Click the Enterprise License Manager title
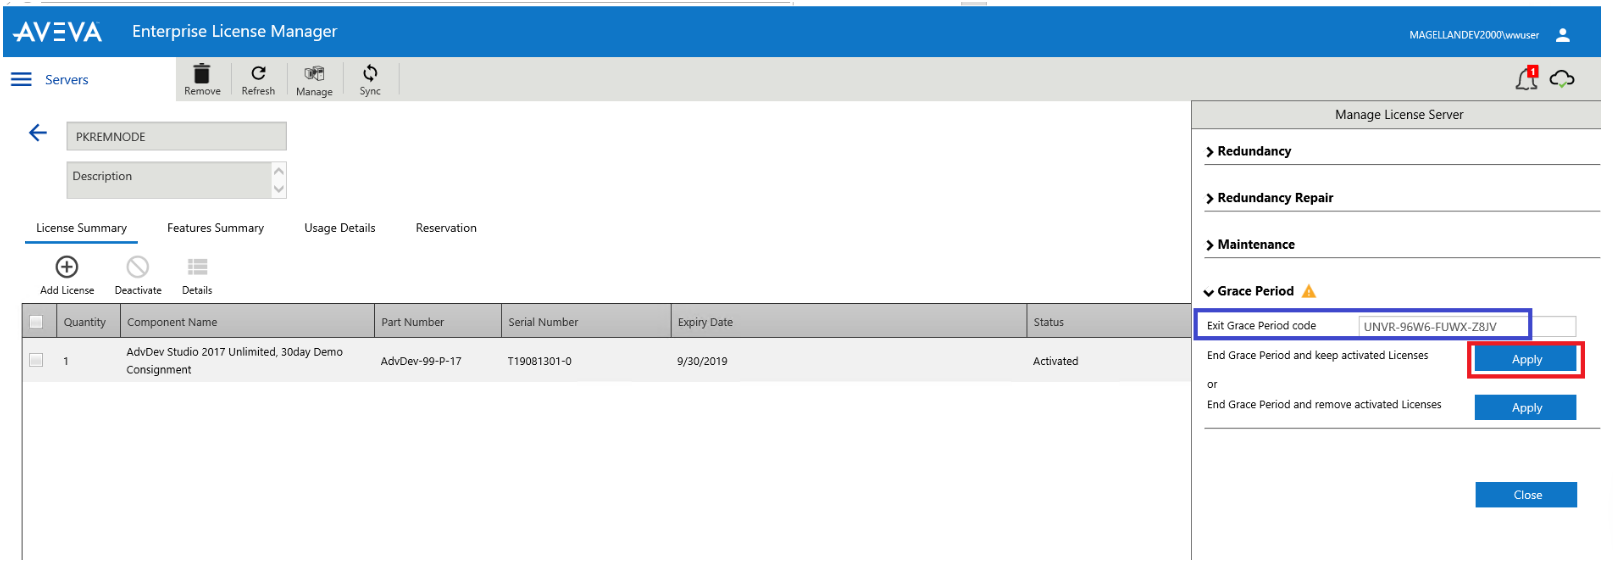 click(235, 32)
